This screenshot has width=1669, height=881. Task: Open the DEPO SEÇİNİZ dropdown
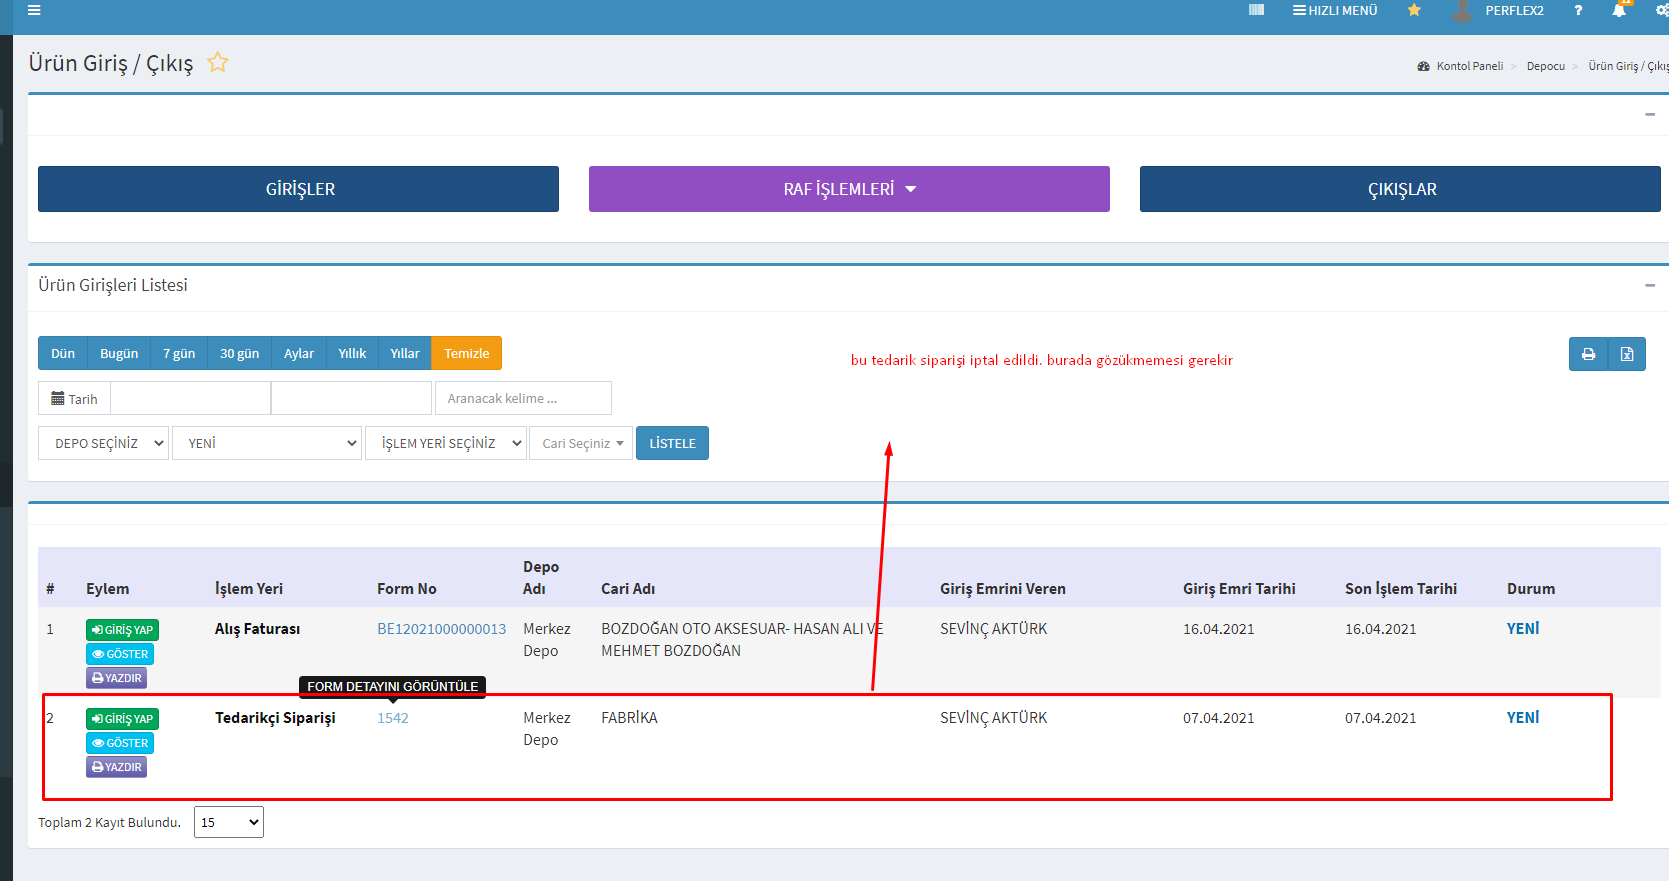tap(103, 443)
